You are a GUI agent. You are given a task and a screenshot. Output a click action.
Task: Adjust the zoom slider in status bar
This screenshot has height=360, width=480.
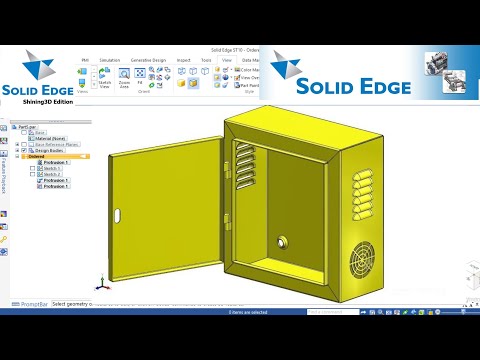pos(463,312)
